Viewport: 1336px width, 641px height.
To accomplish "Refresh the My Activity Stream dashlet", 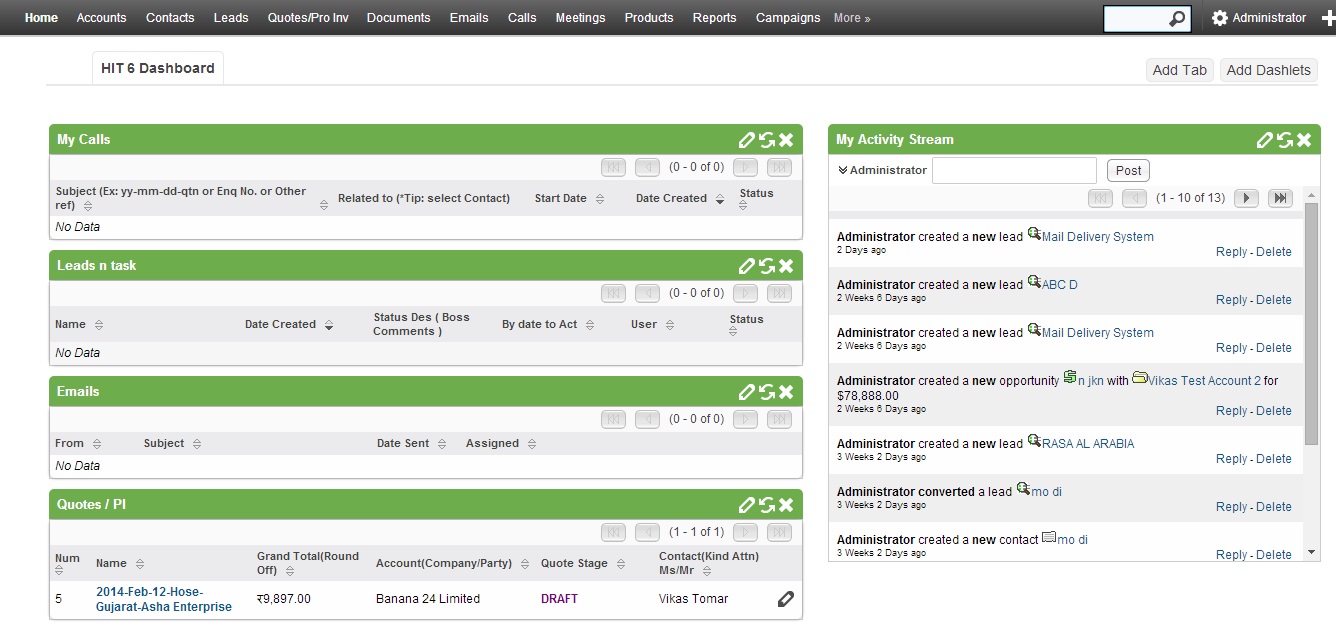I will tap(1285, 140).
